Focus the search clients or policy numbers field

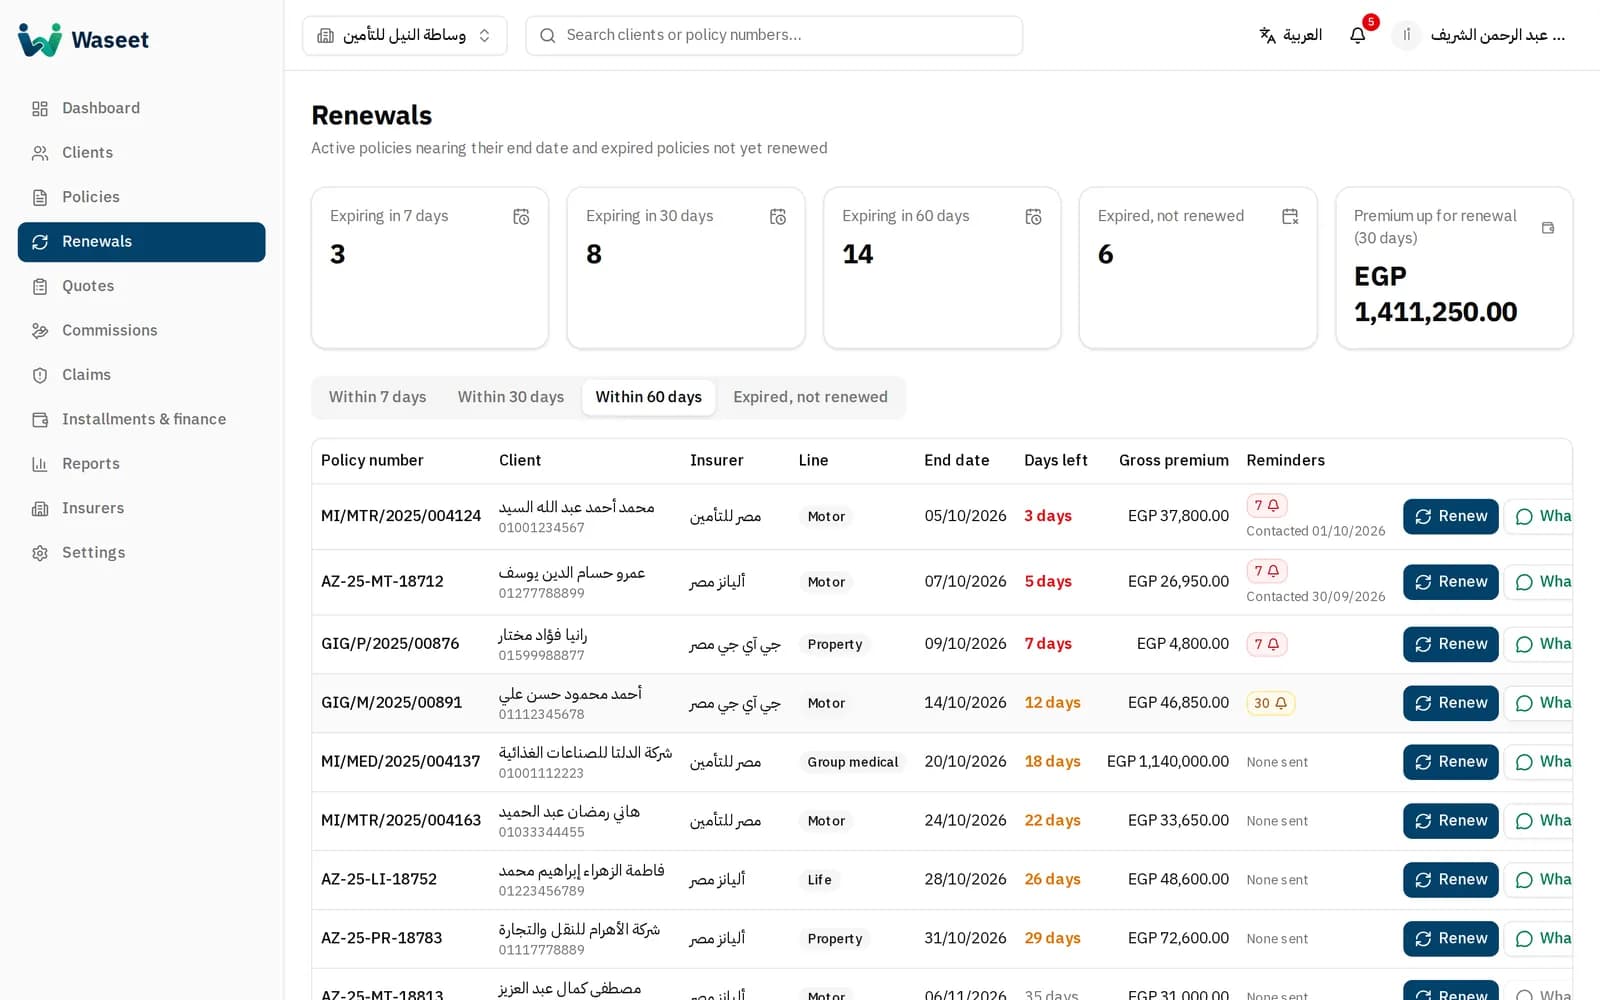(774, 35)
